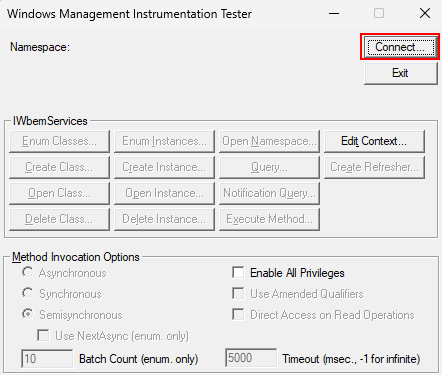442x375 pixels.
Task: Click the Delete Instance button
Action: (164, 219)
